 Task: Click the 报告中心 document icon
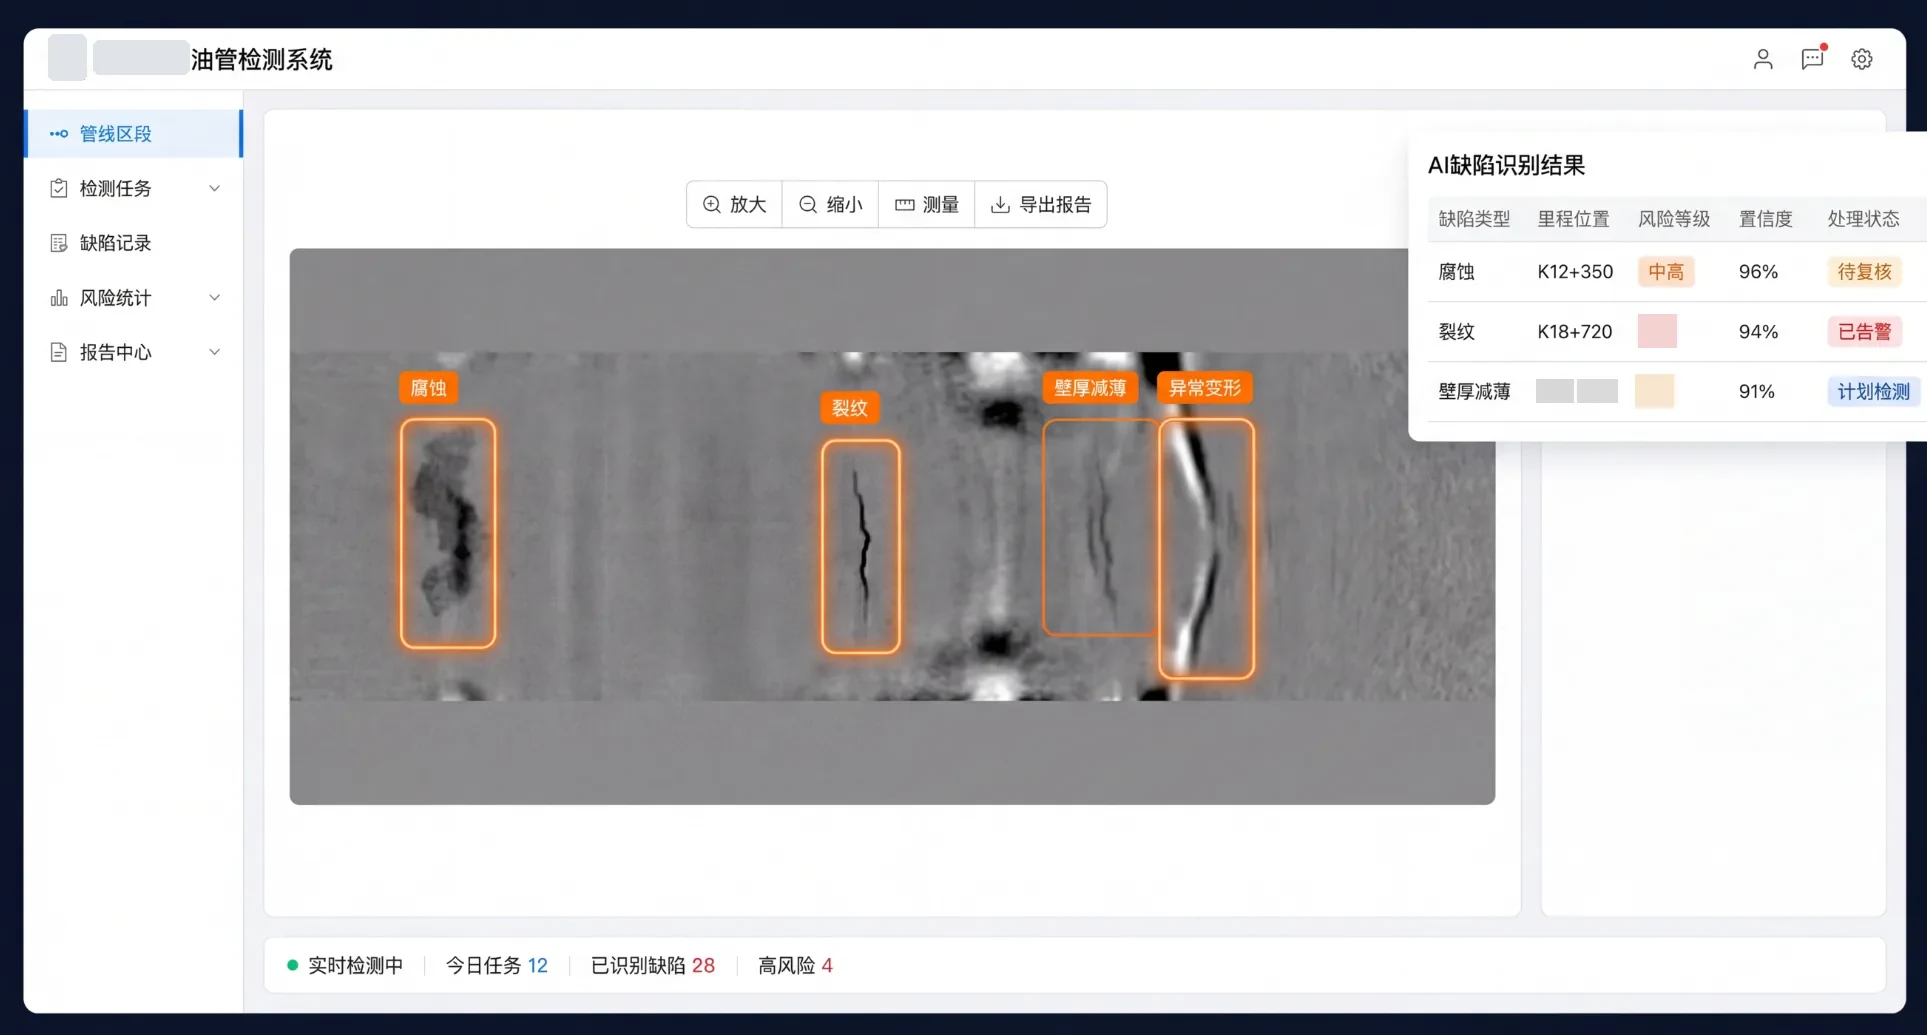[59, 352]
